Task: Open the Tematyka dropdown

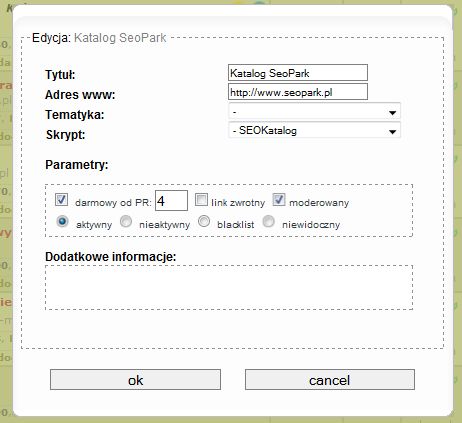Action: pos(314,111)
